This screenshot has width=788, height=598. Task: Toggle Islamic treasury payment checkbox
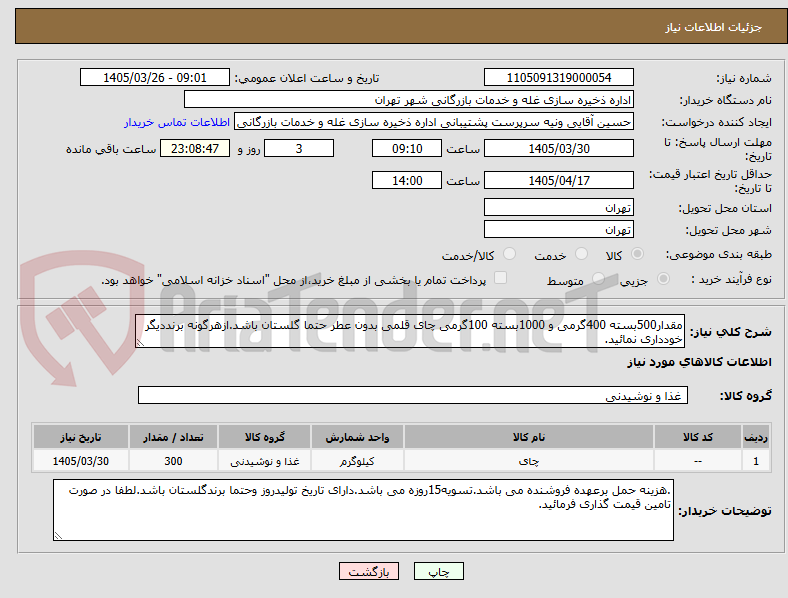point(501,278)
